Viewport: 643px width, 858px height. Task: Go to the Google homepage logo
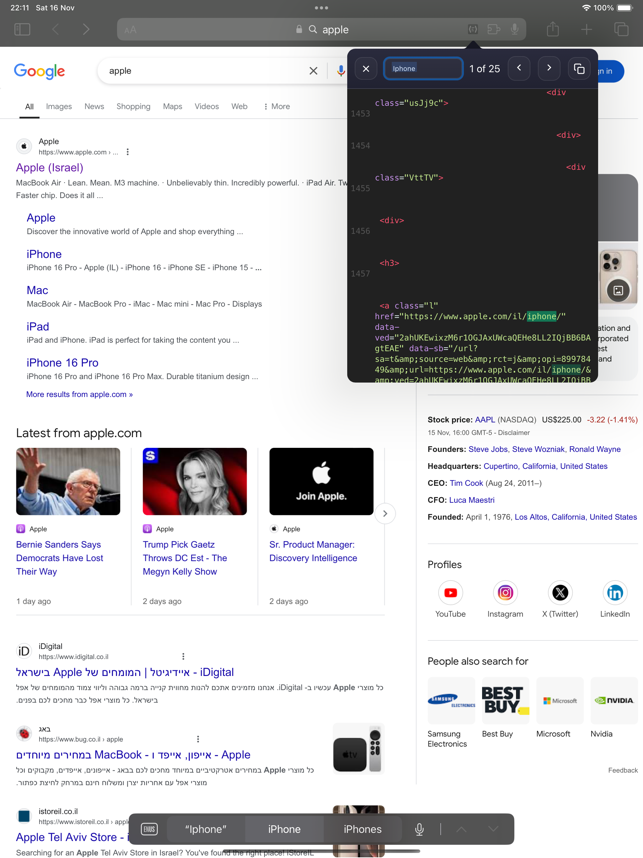39,71
